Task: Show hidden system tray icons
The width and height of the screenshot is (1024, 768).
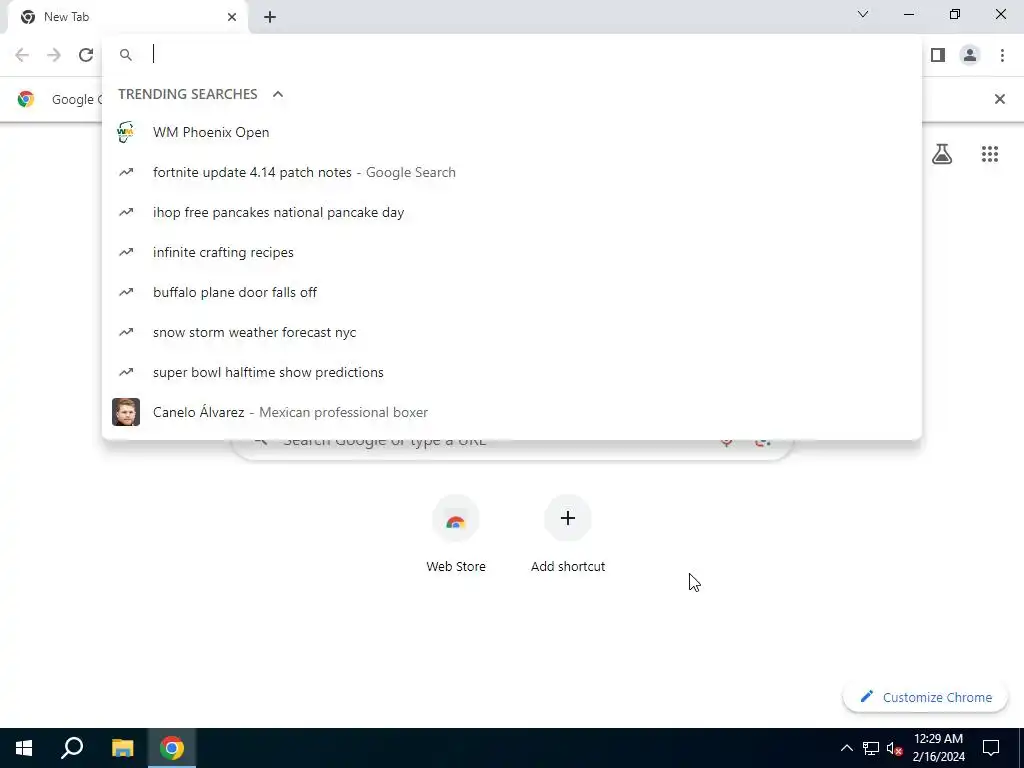Action: click(846, 748)
